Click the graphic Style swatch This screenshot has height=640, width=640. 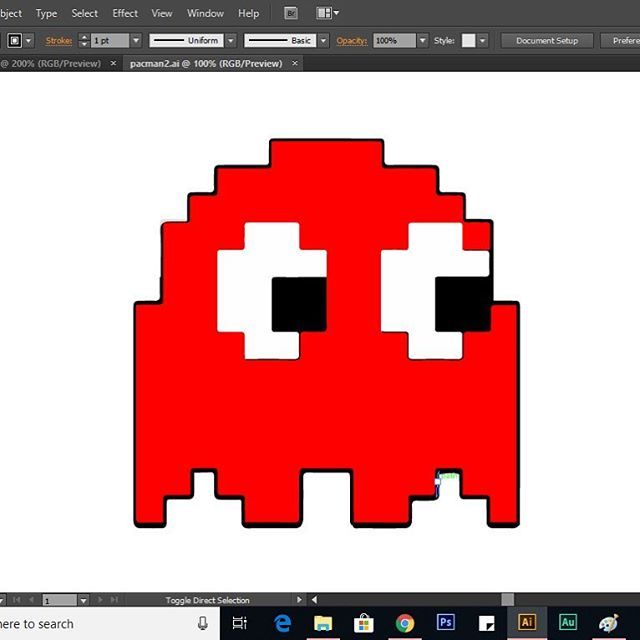click(x=468, y=40)
